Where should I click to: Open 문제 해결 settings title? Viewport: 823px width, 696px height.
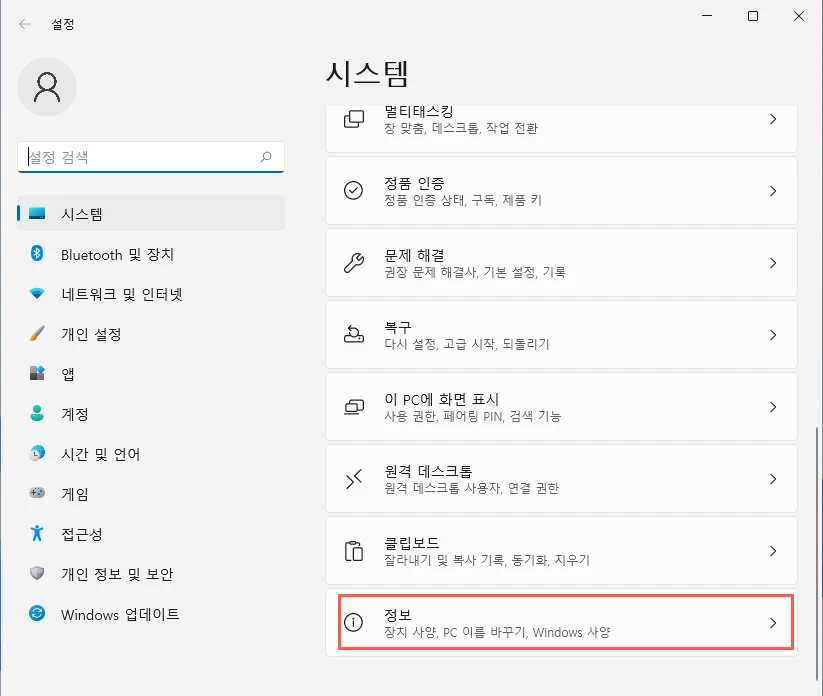[x=414, y=255]
